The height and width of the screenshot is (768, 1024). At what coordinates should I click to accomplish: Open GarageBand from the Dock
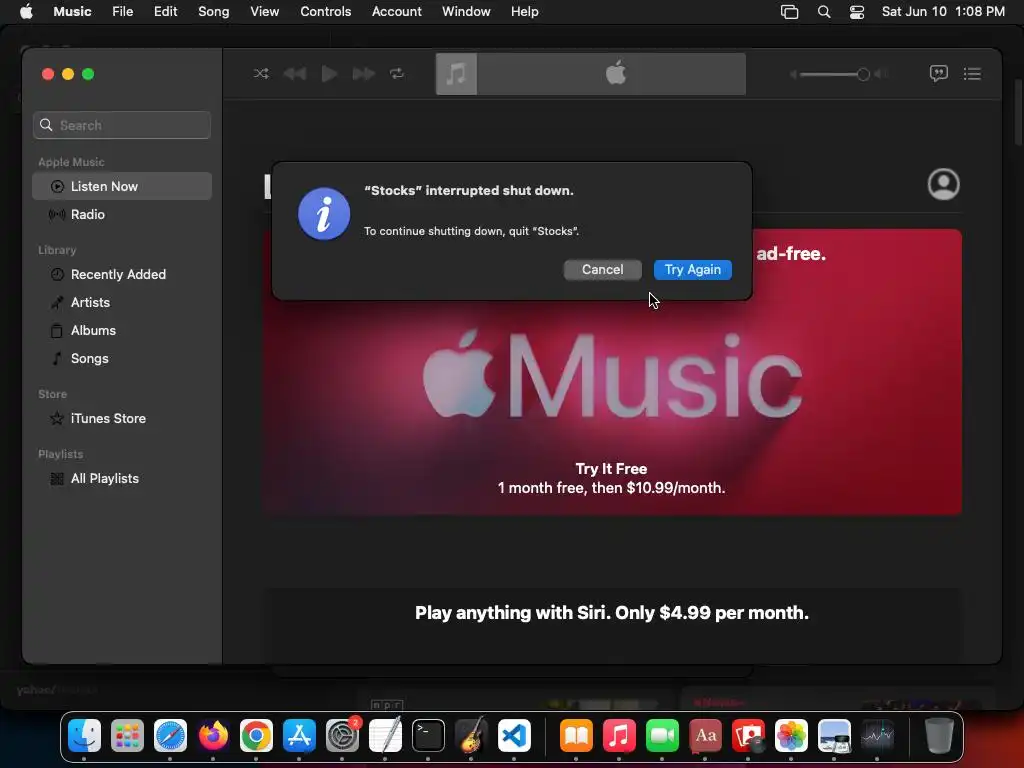coord(471,736)
